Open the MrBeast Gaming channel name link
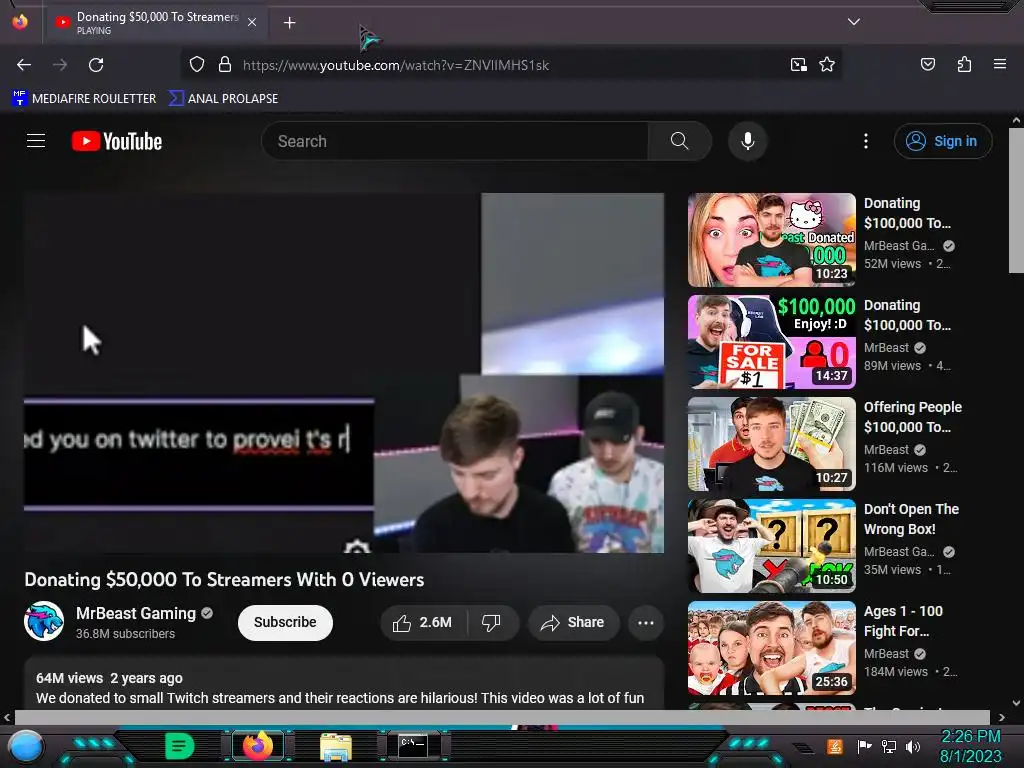 pyautogui.click(x=136, y=613)
